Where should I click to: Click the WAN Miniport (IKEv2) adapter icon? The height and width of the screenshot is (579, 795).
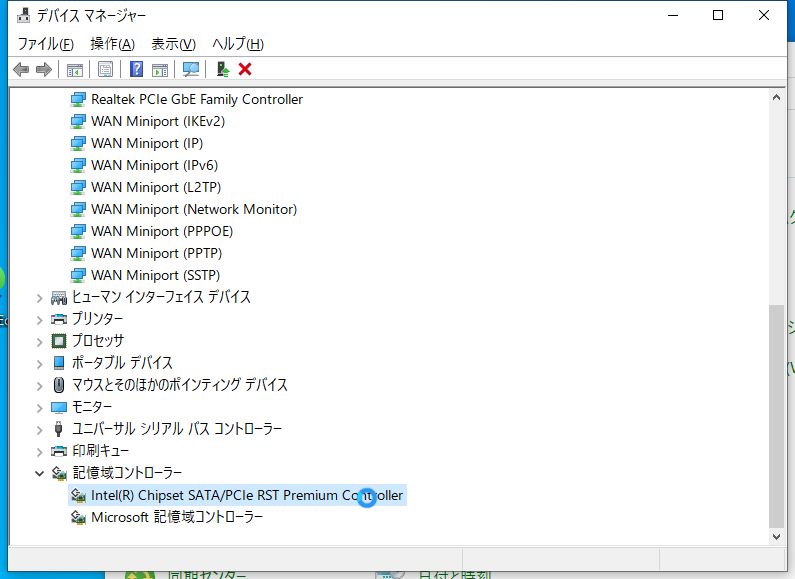[x=78, y=121]
